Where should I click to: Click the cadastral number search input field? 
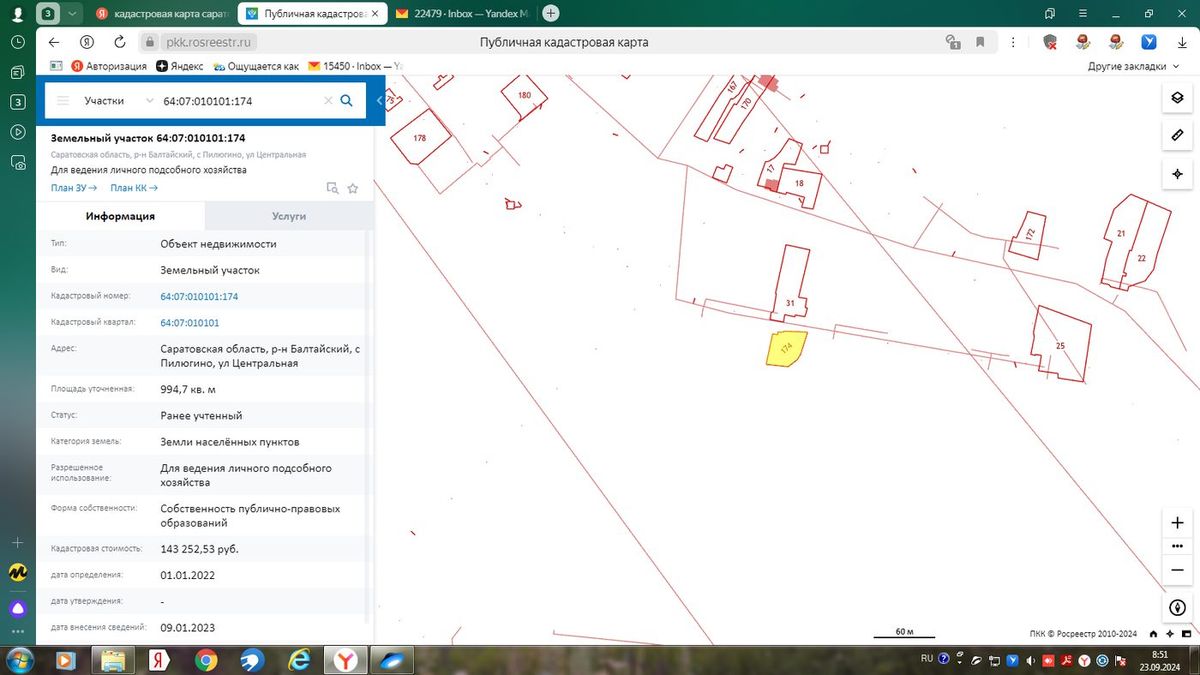(239, 101)
